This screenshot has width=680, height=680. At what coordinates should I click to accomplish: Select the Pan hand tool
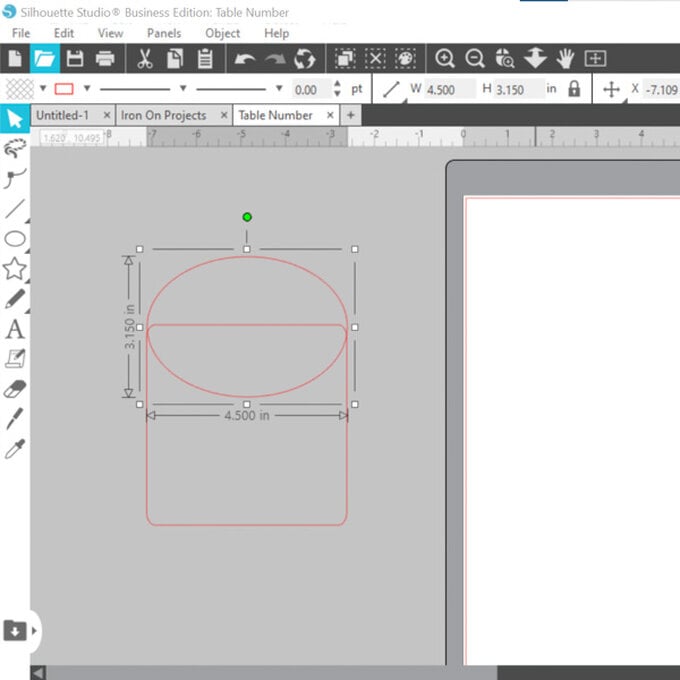pyautogui.click(x=565, y=58)
